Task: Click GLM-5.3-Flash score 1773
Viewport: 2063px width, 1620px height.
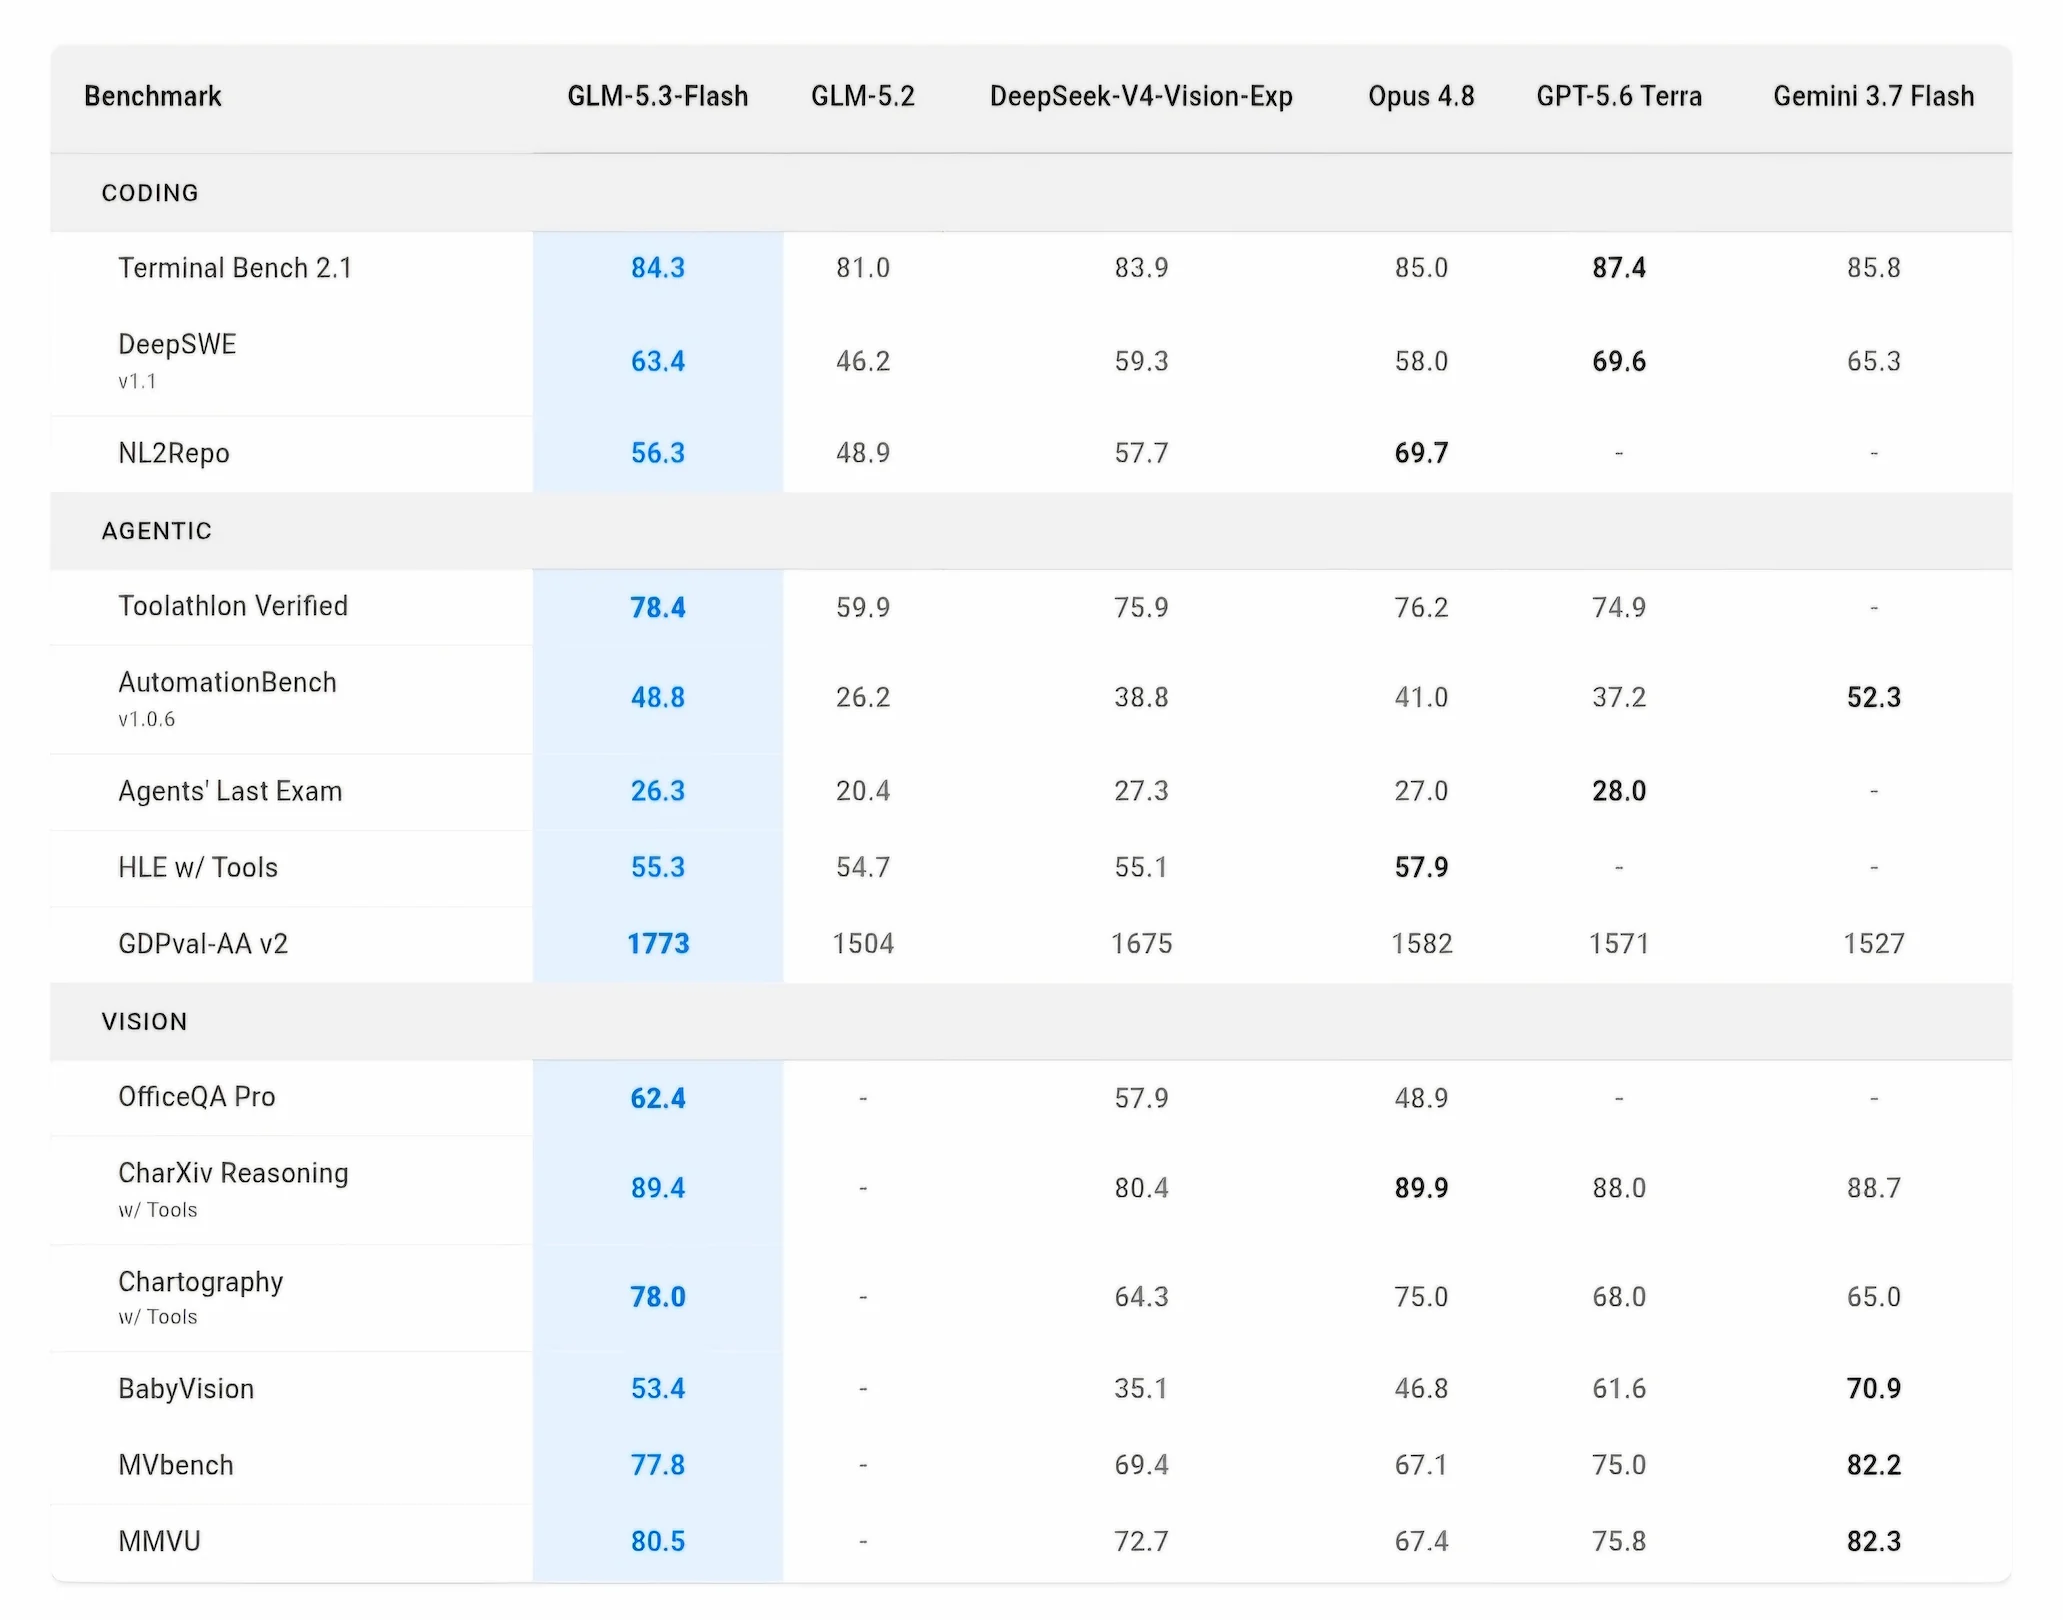Action: 658,944
